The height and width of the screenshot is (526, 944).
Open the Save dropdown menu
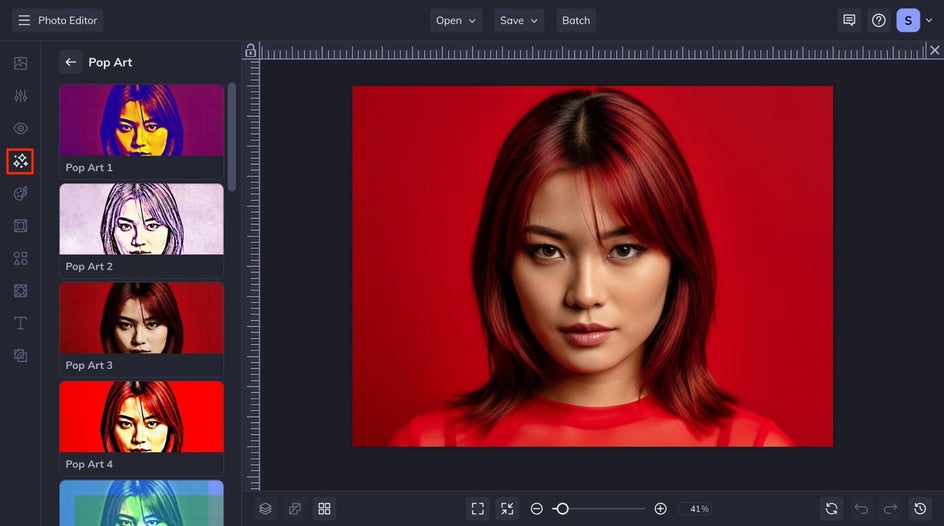(519, 20)
